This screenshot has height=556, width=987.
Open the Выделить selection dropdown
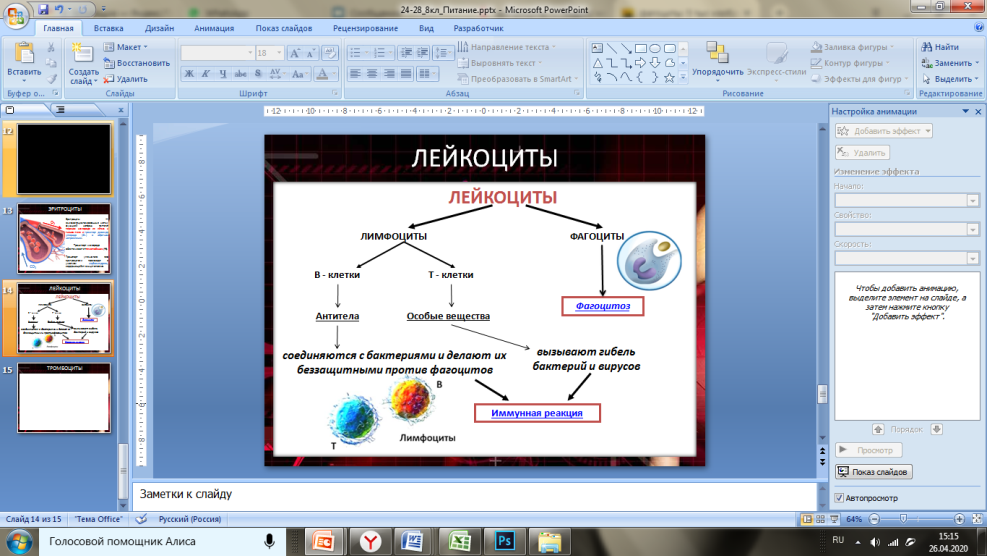click(952, 79)
